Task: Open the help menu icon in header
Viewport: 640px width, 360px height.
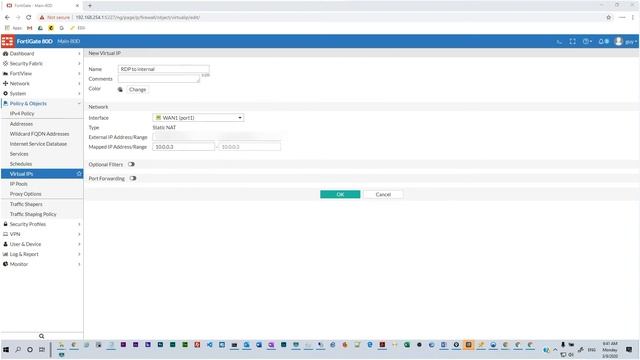Action: point(587,42)
